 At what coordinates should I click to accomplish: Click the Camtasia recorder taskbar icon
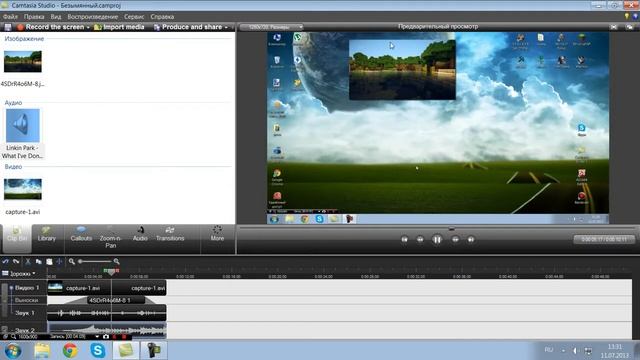click(153, 351)
